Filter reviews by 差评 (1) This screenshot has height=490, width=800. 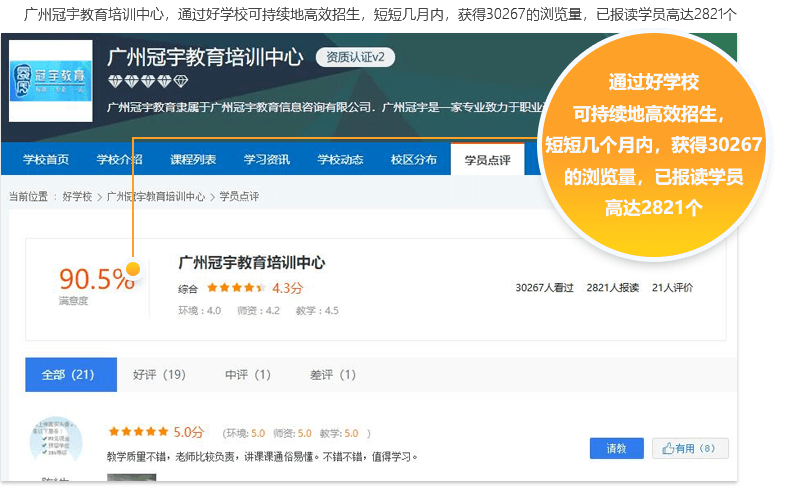[333, 375]
